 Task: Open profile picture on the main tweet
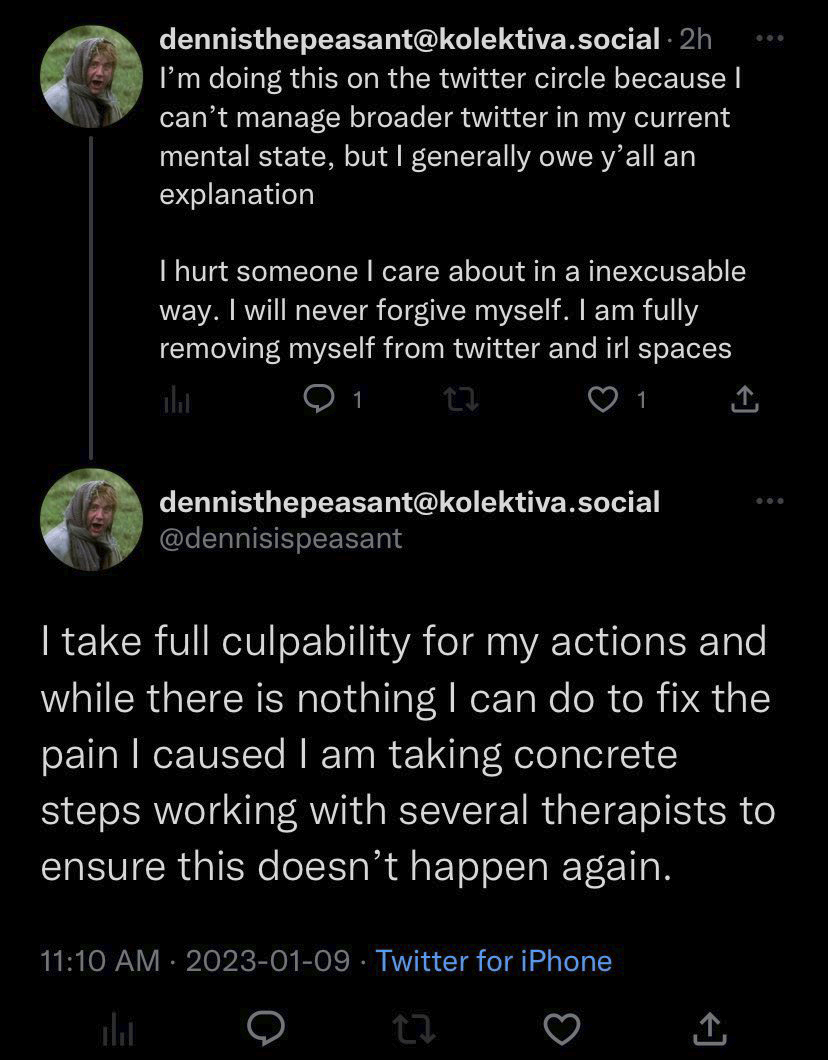pyautogui.click(x=91, y=518)
